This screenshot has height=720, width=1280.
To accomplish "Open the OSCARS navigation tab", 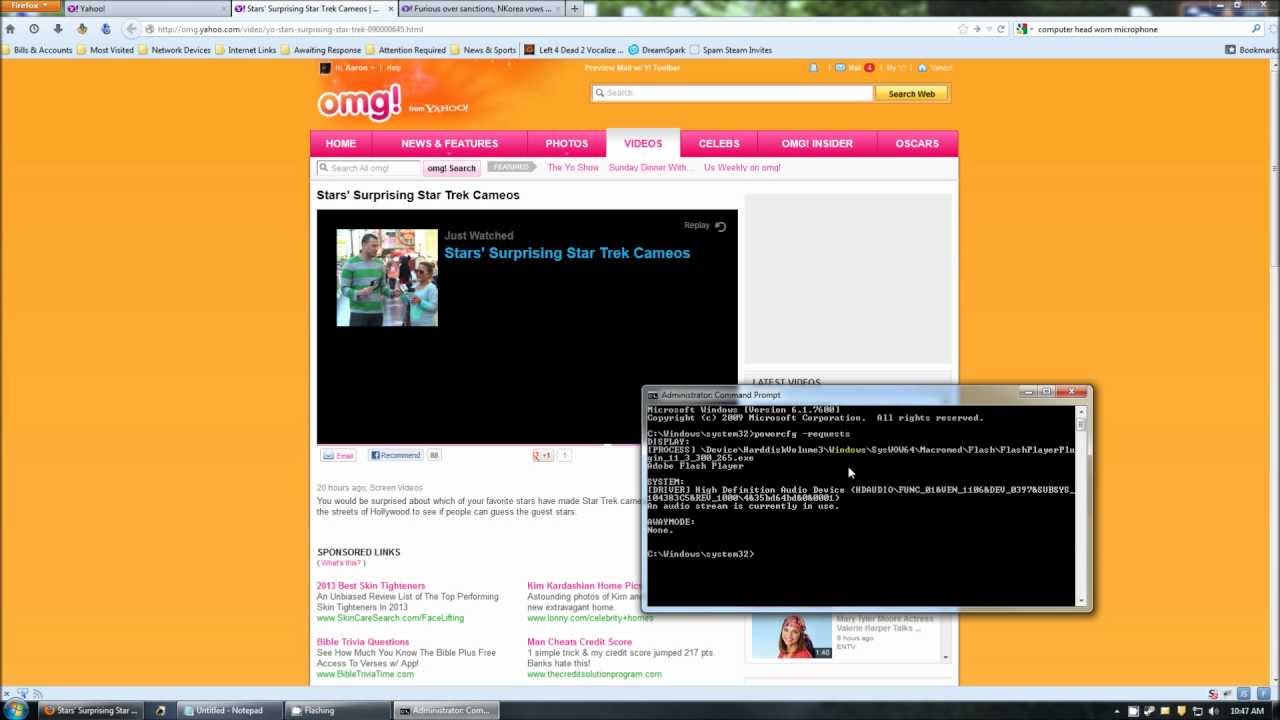I will (x=917, y=143).
